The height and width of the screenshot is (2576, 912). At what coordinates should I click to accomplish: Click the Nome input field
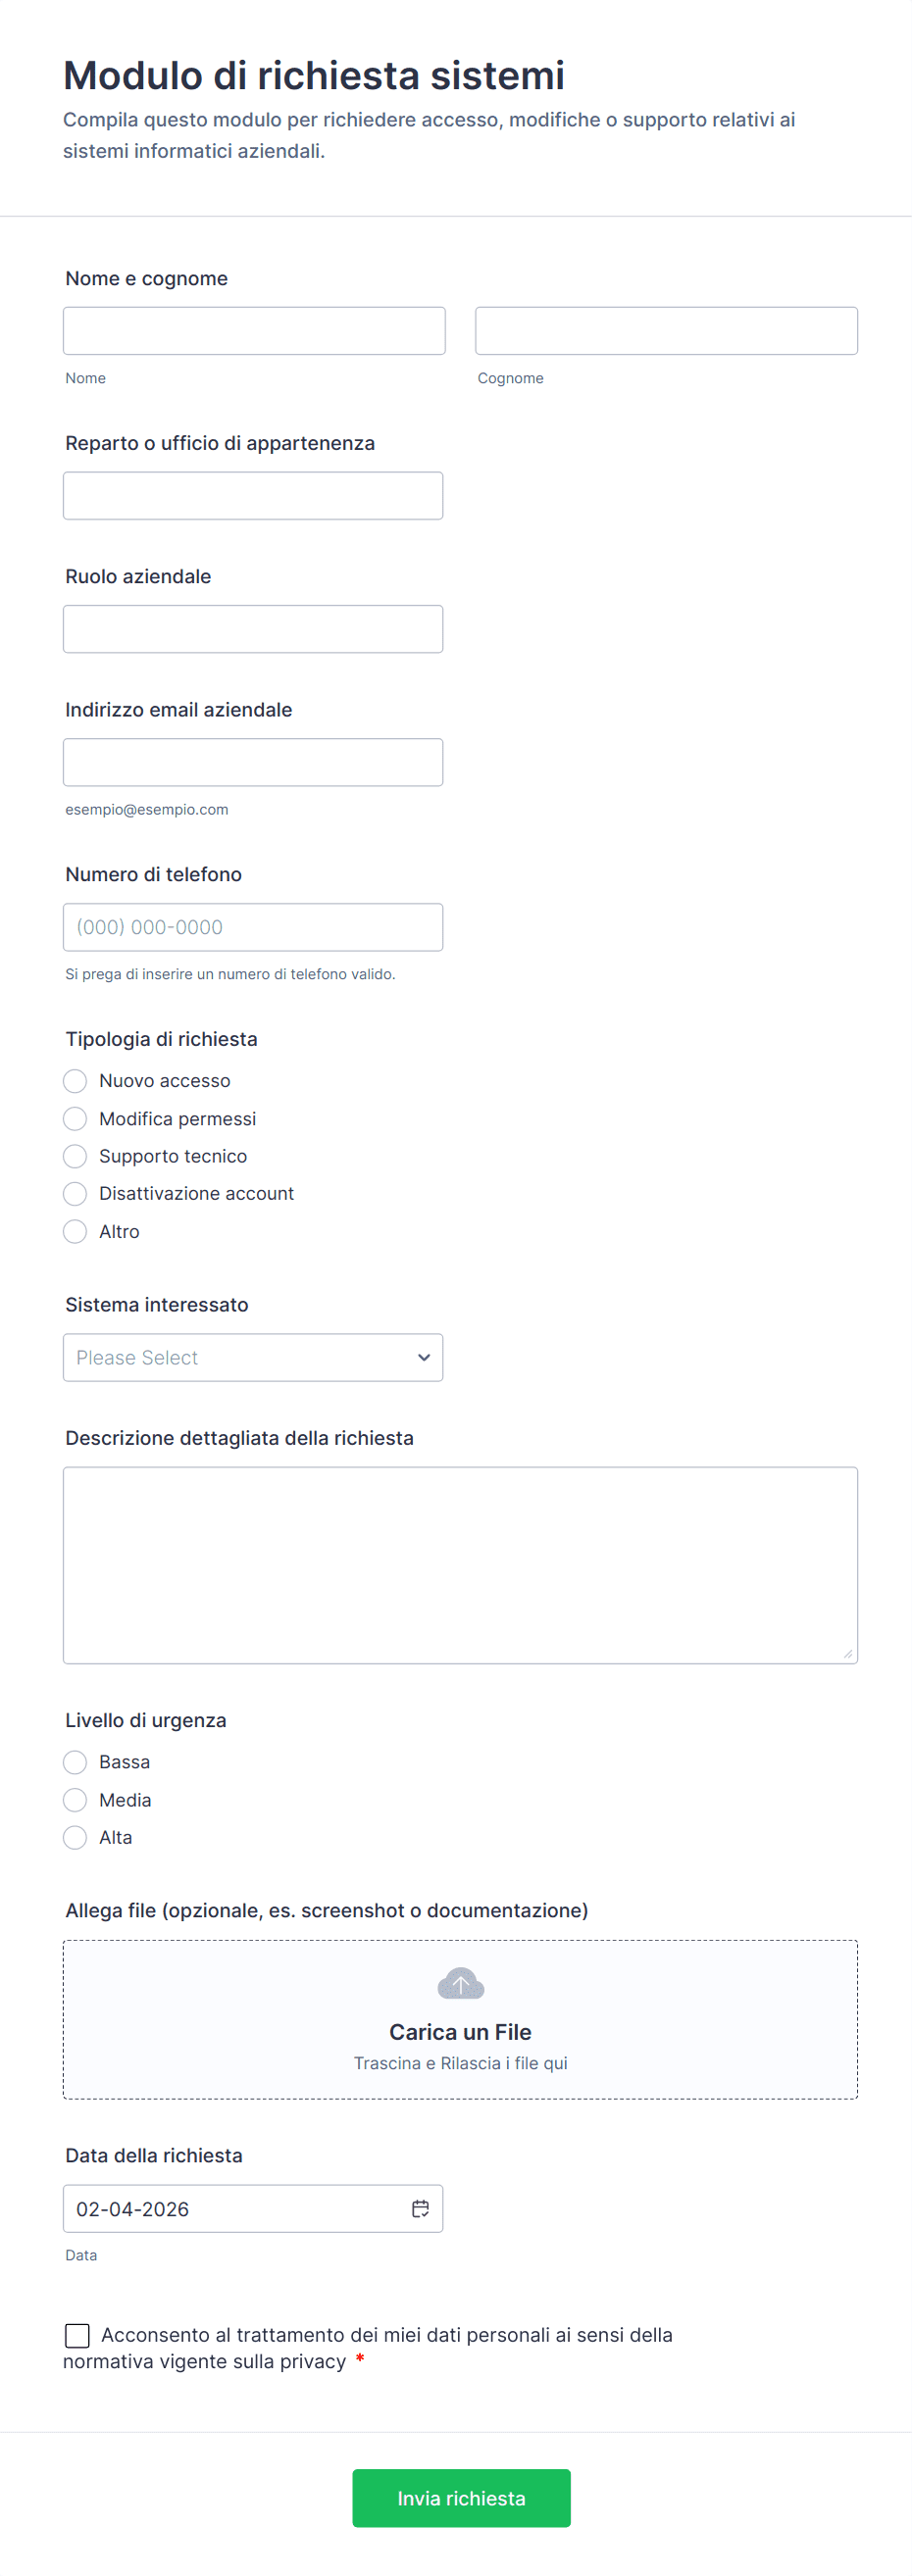point(254,331)
